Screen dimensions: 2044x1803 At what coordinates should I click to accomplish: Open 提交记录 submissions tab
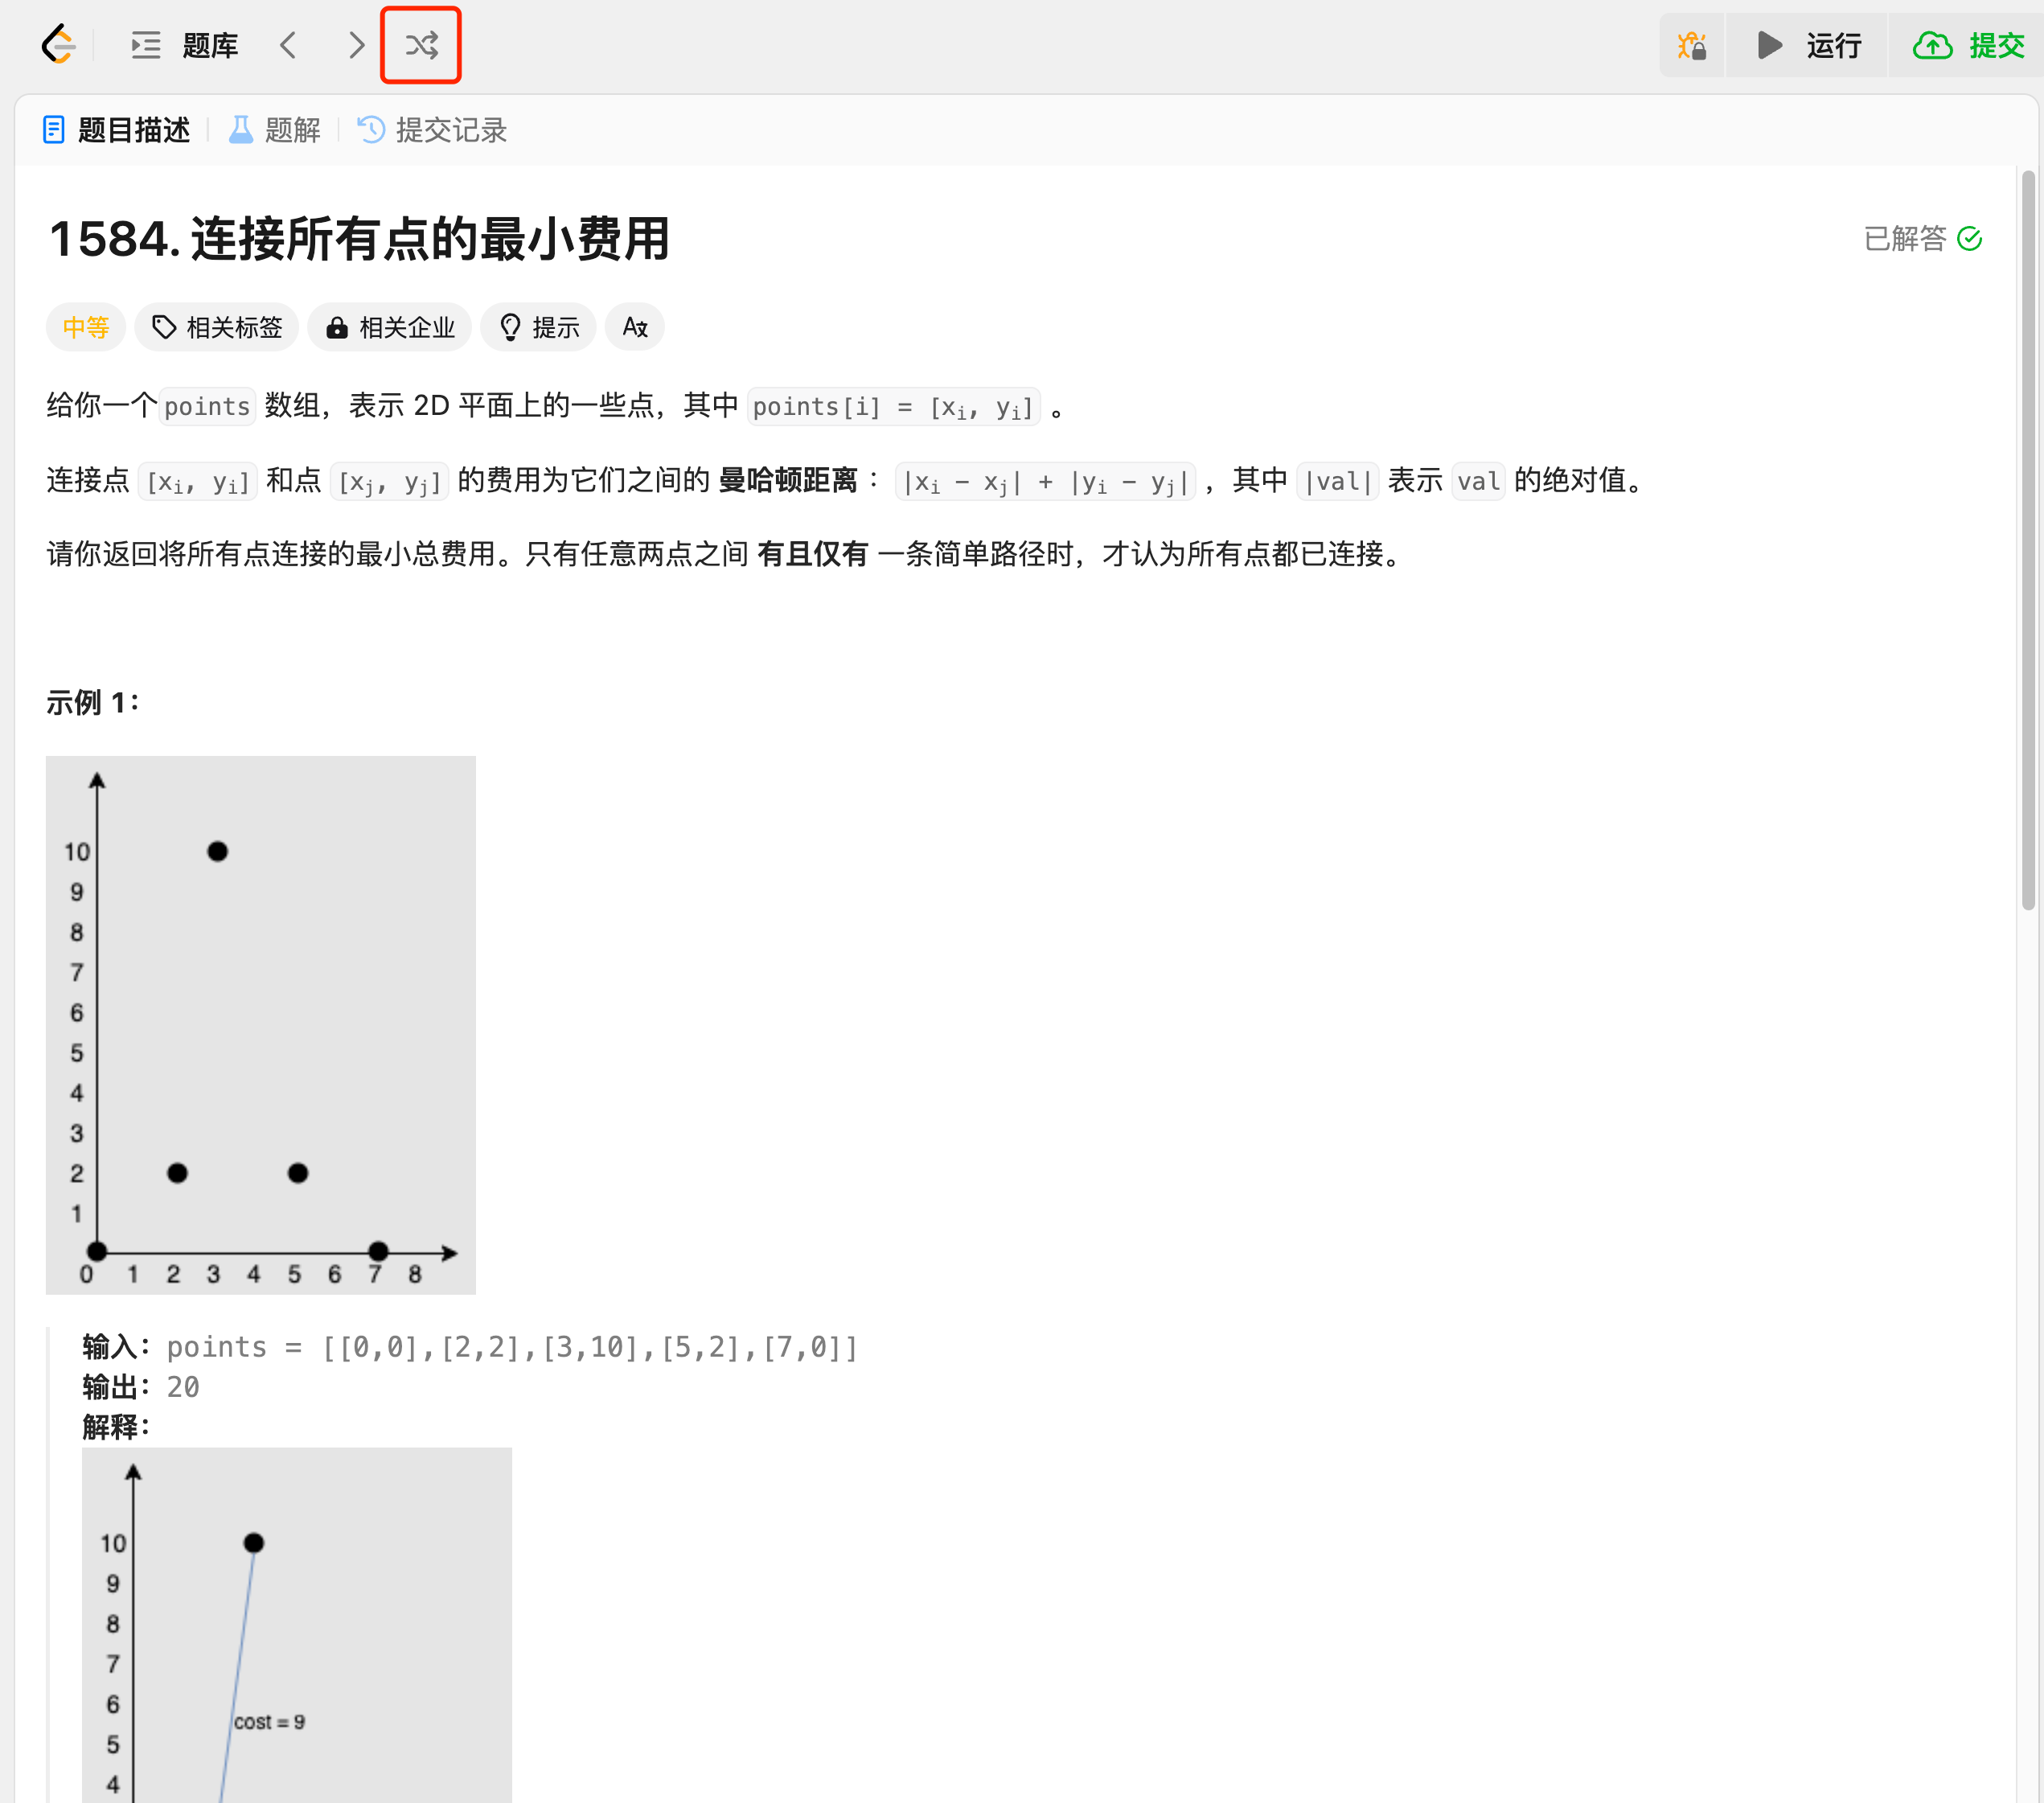(432, 130)
